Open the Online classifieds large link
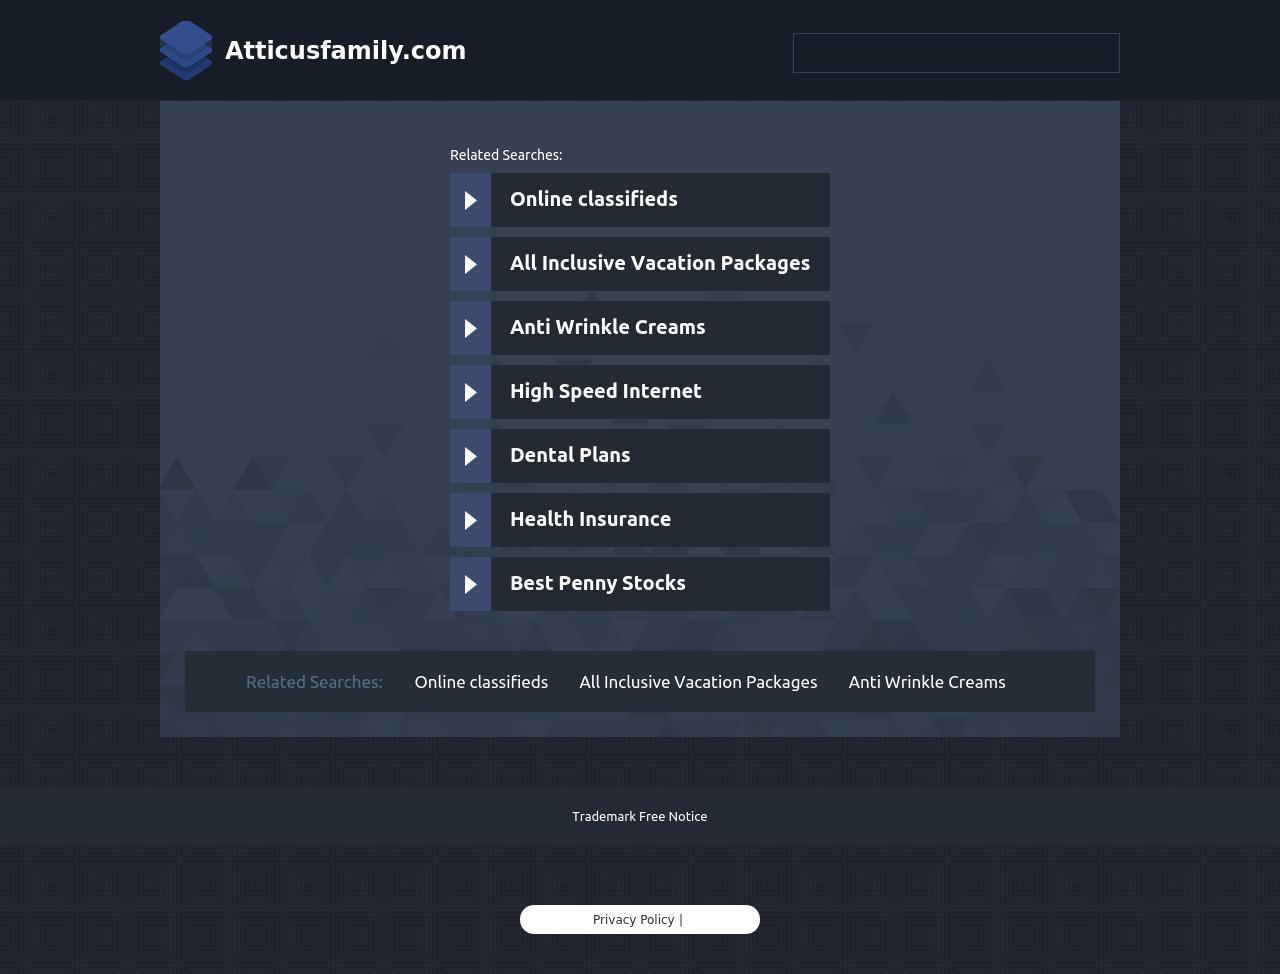Viewport: 1280px width, 974px height. tap(594, 199)
